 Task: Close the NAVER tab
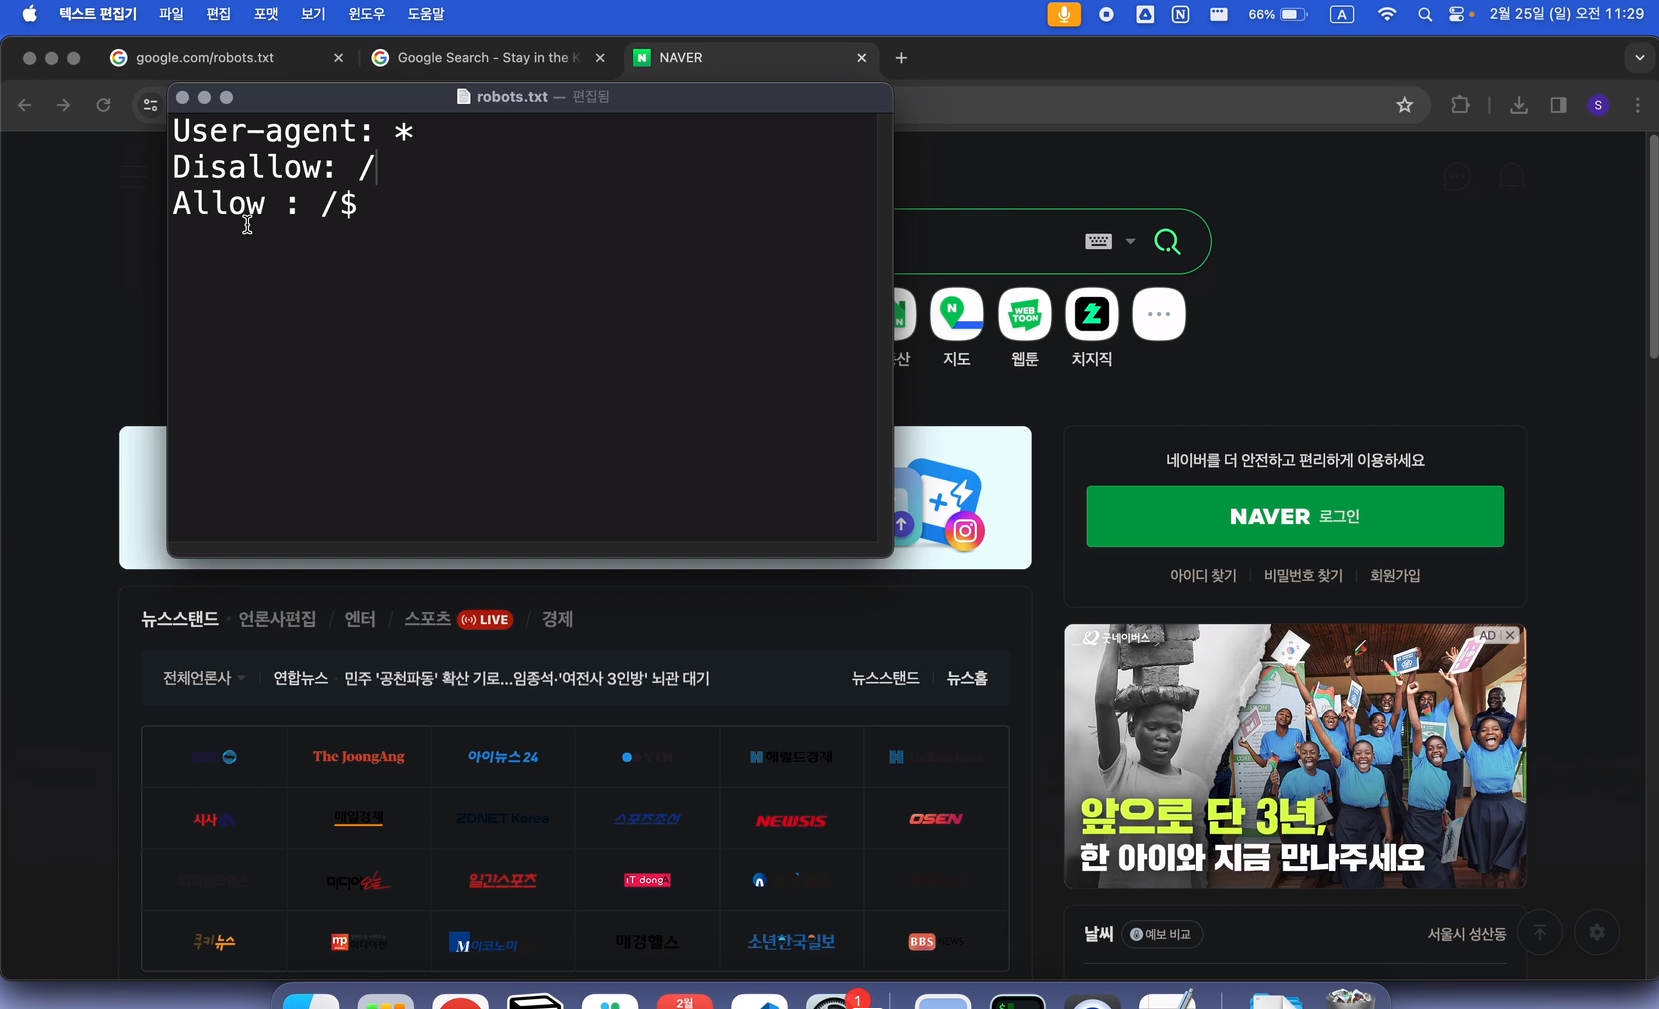861,58
